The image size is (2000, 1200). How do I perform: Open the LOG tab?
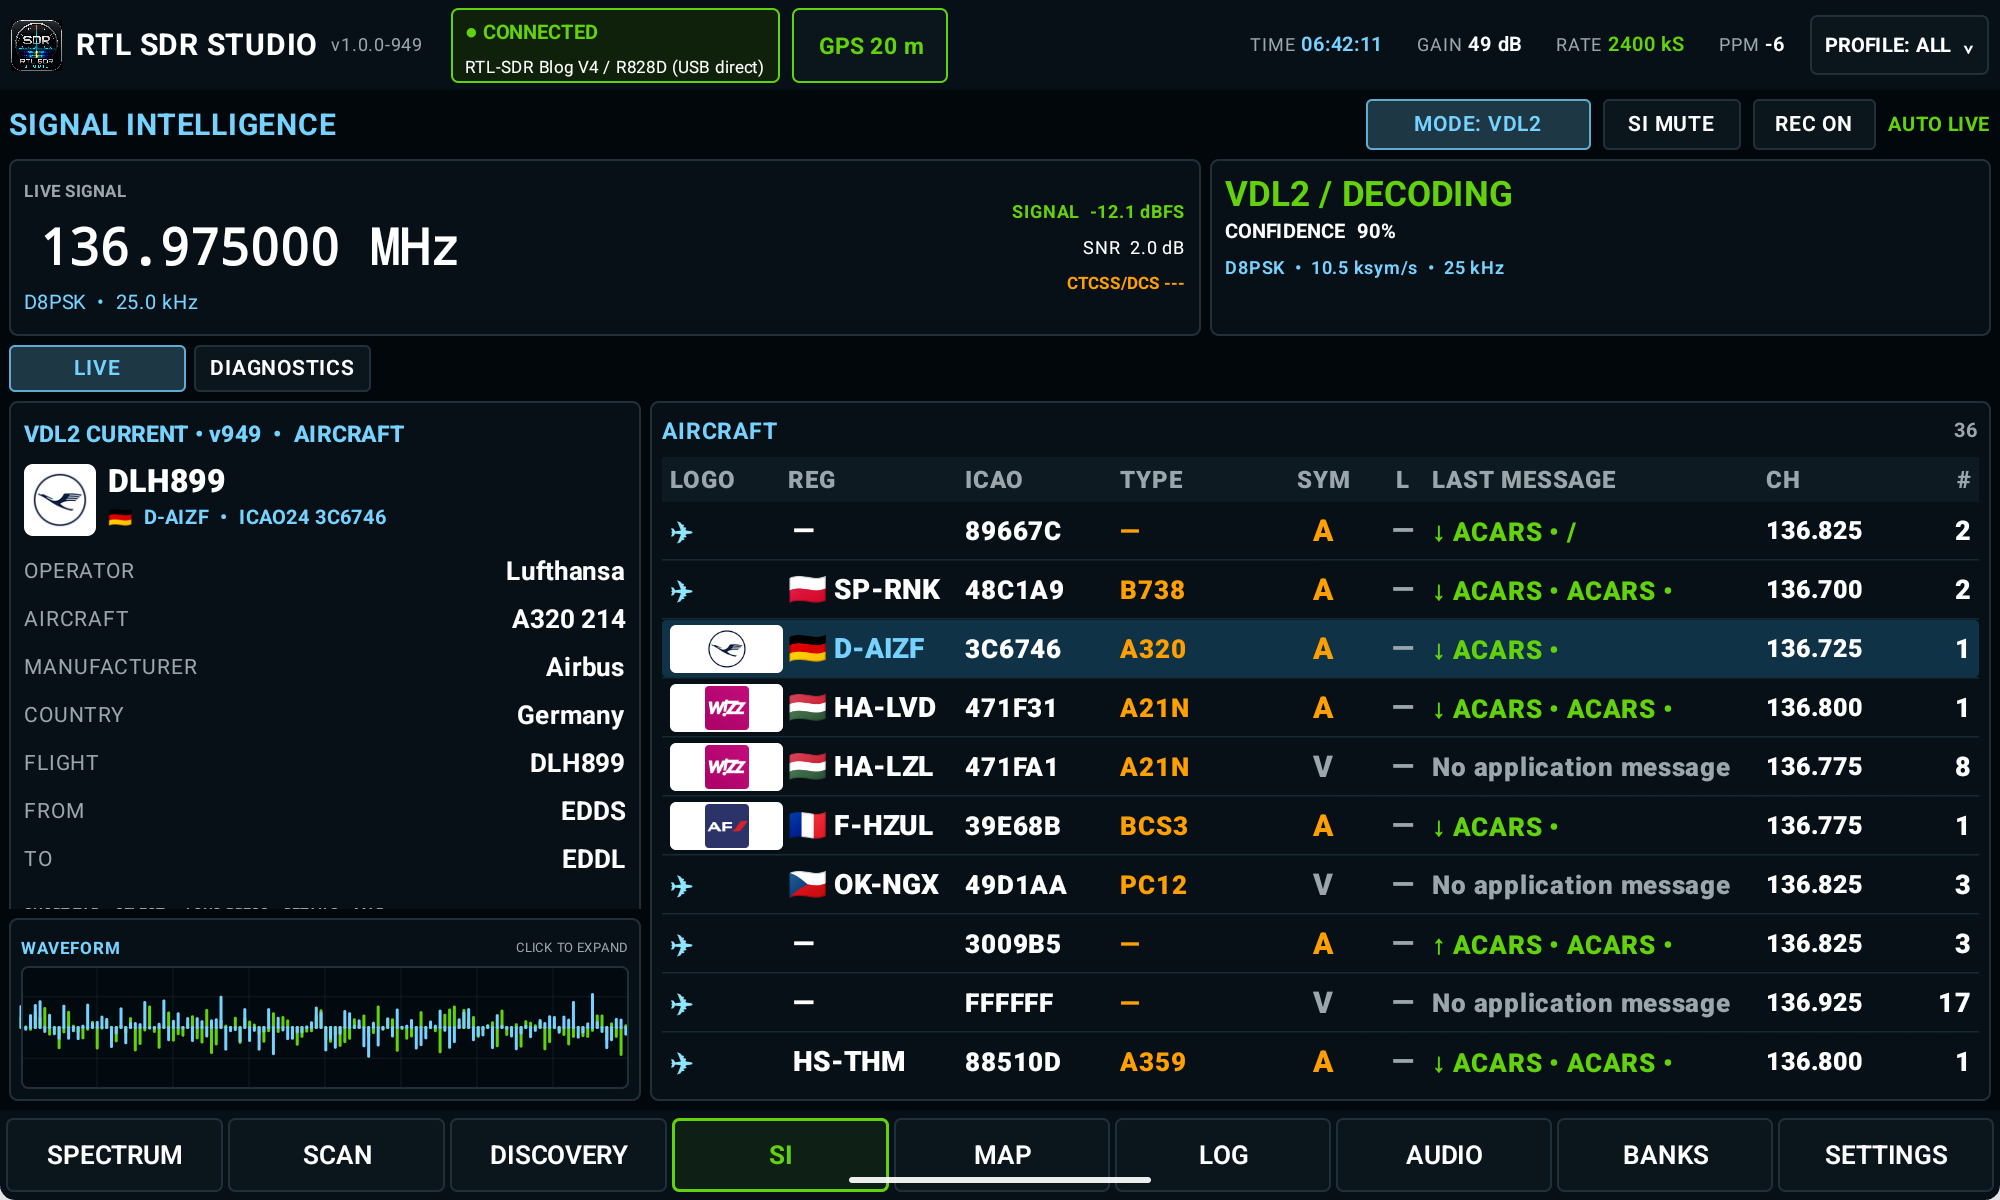pos(1223,1155)
